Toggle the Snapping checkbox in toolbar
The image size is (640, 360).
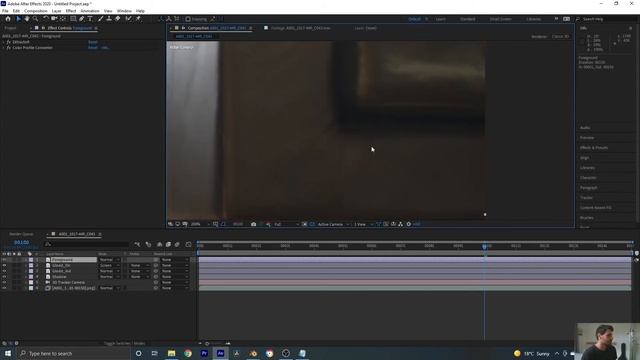pos(188,19)
